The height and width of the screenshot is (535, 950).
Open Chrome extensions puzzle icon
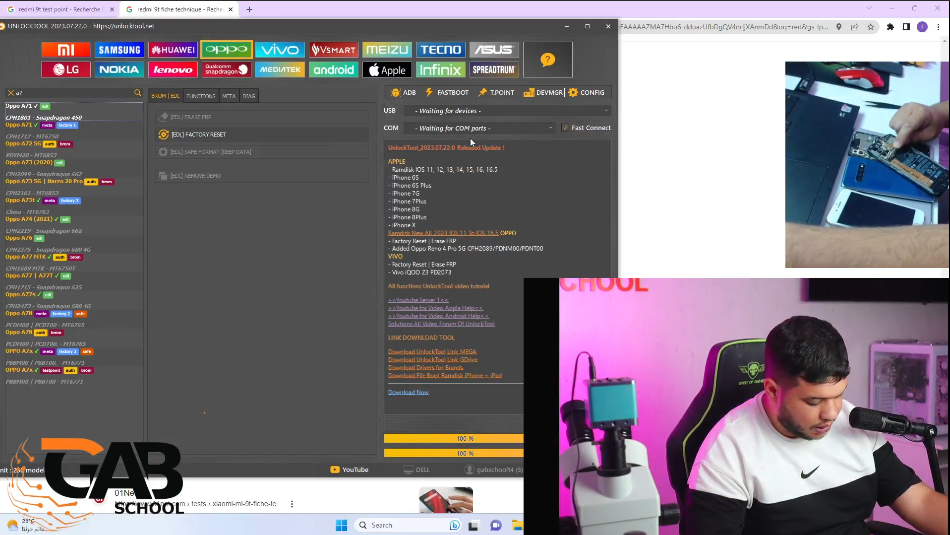tap(890, 27)
